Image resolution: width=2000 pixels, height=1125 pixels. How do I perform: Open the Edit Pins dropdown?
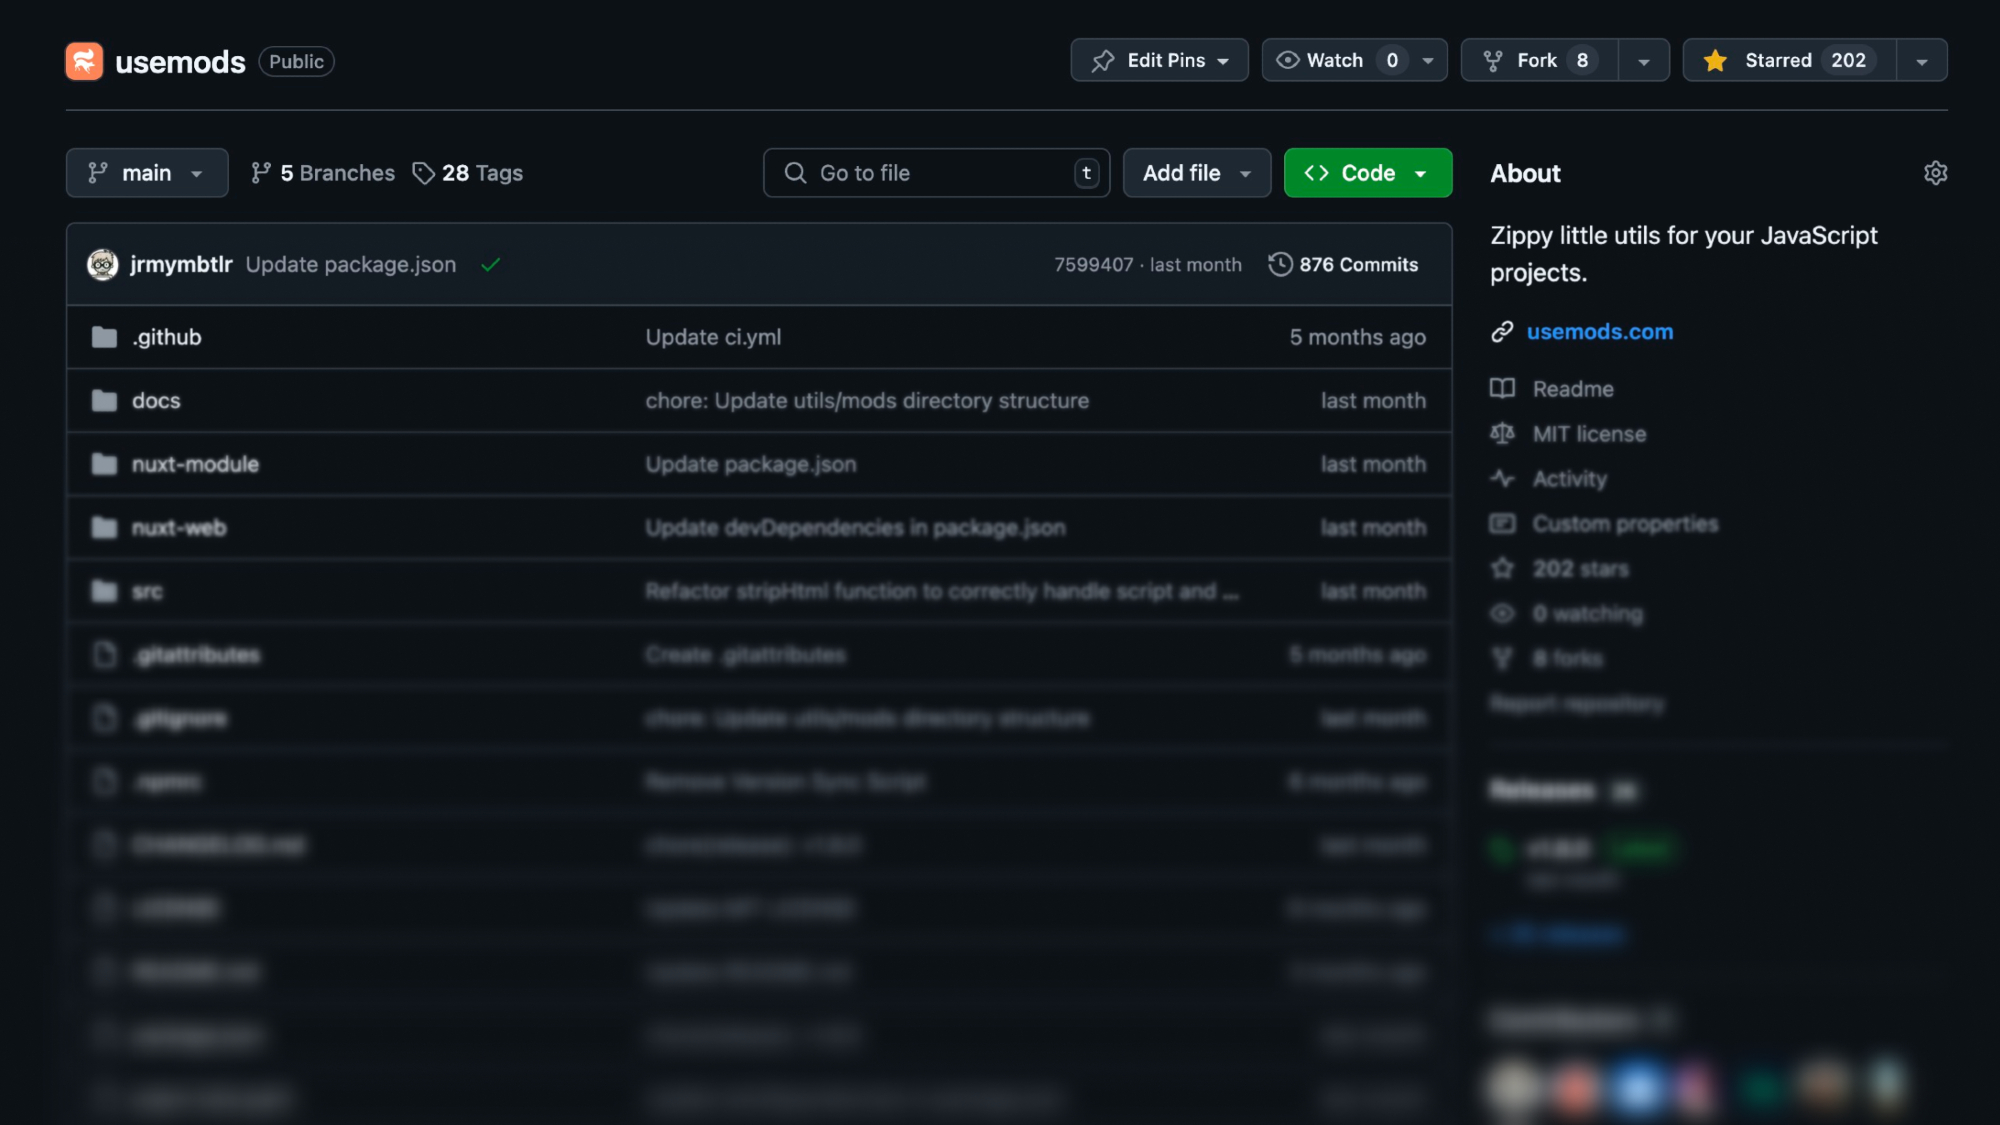[1159, 60]
